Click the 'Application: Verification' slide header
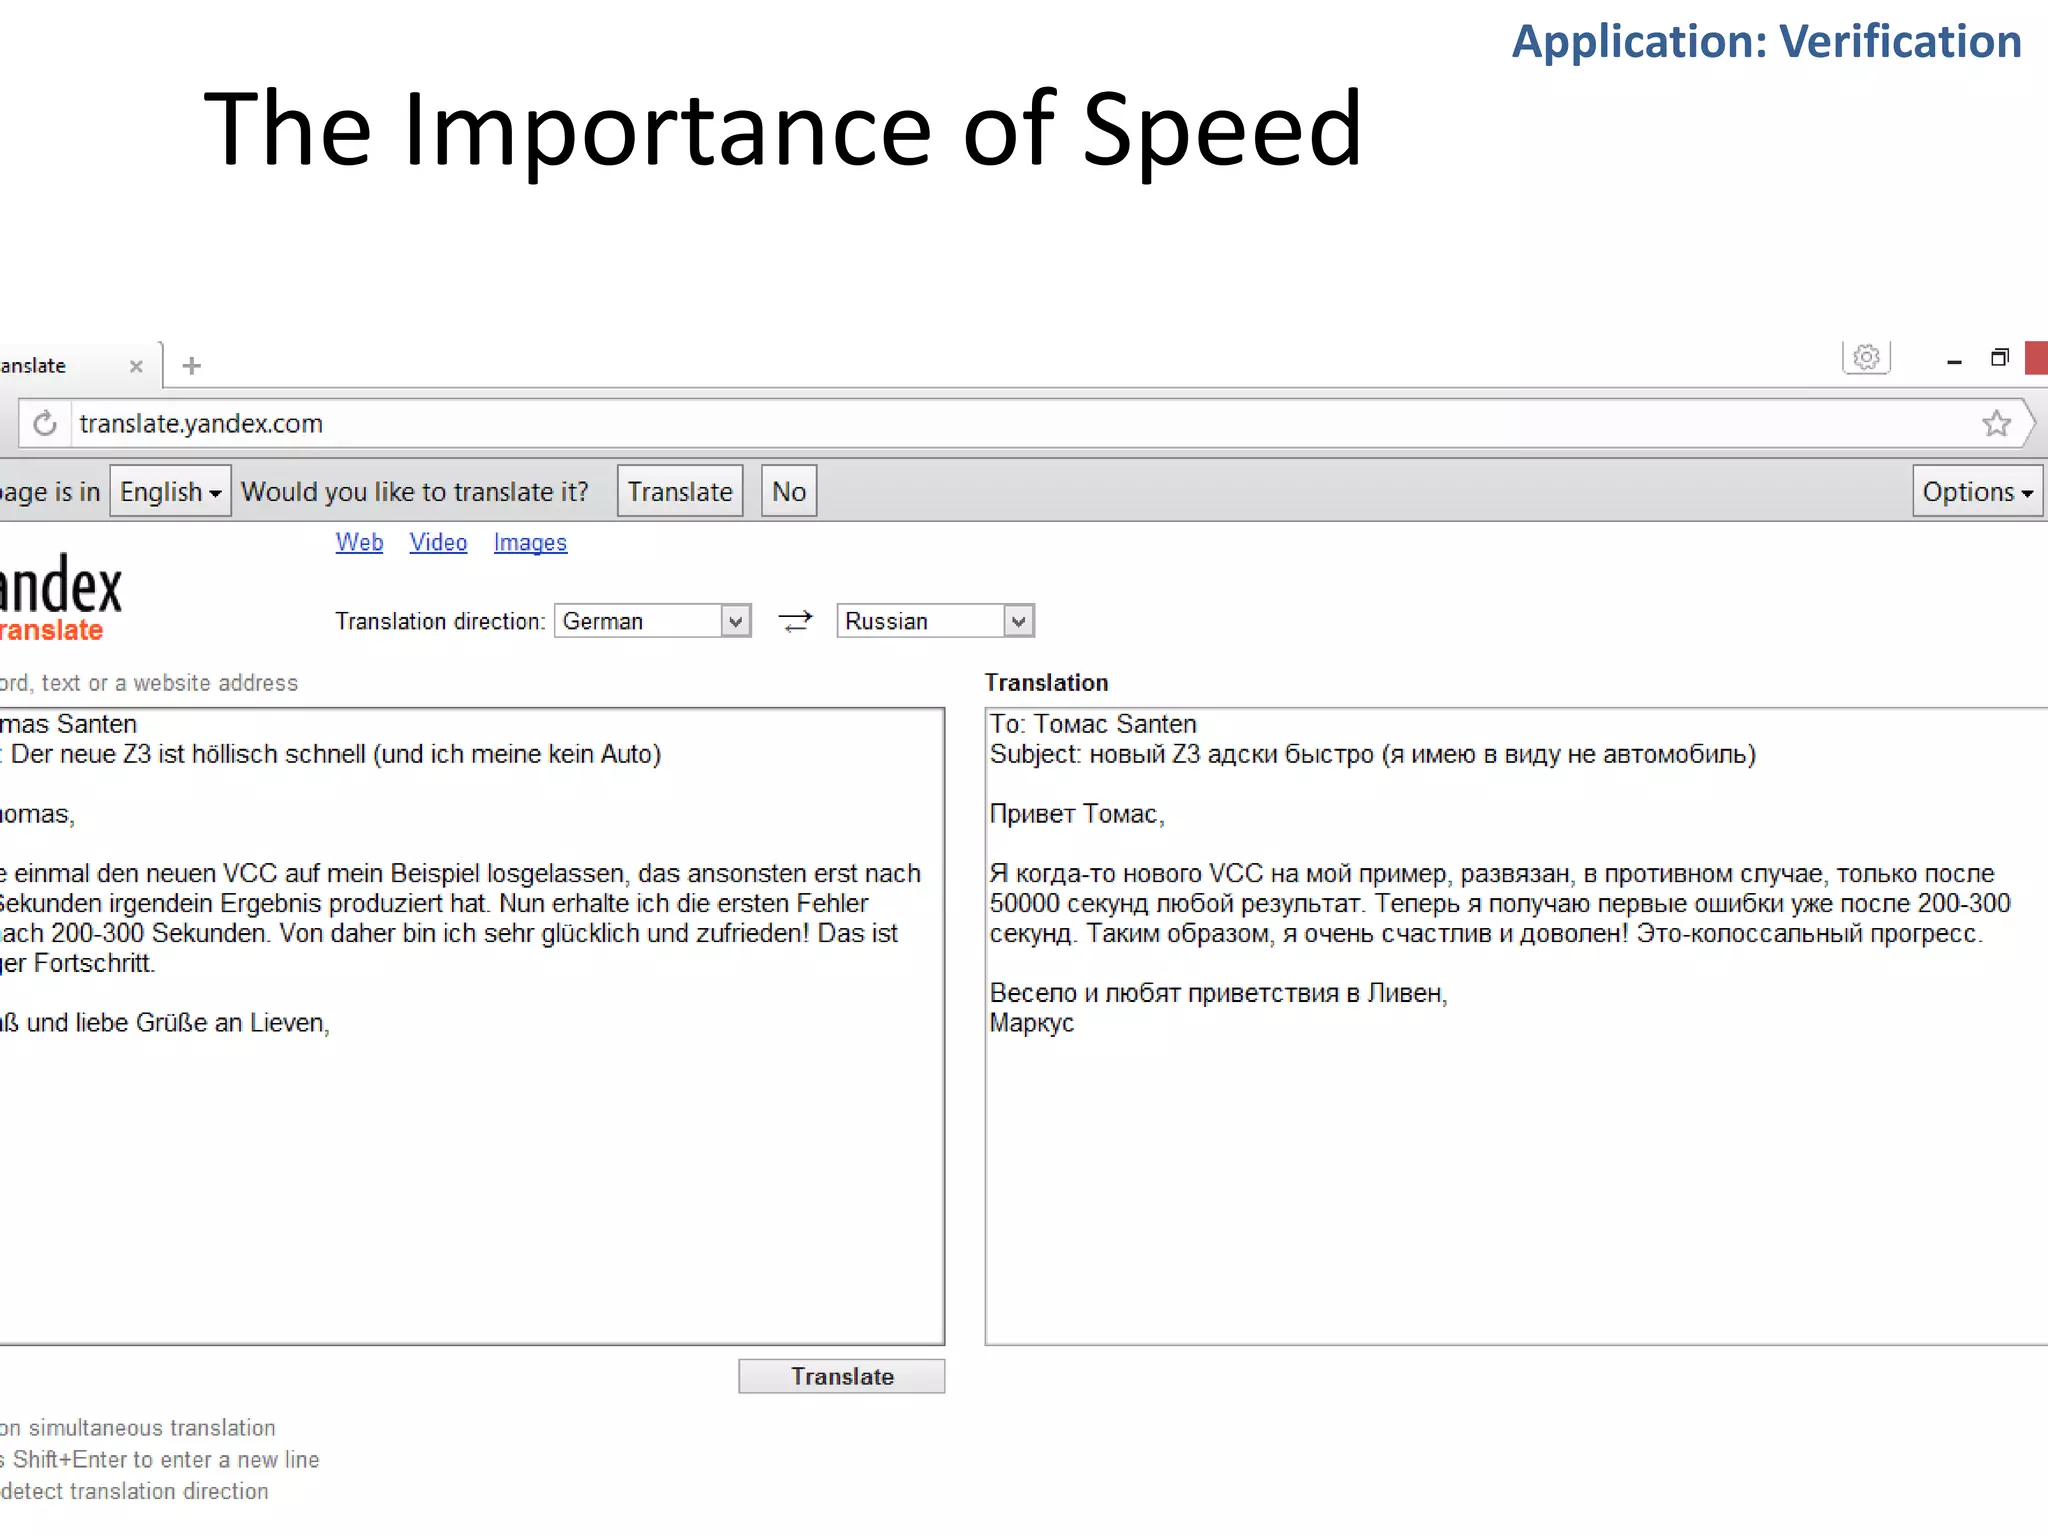The image size is (2048, 1536). [1766, 42]
